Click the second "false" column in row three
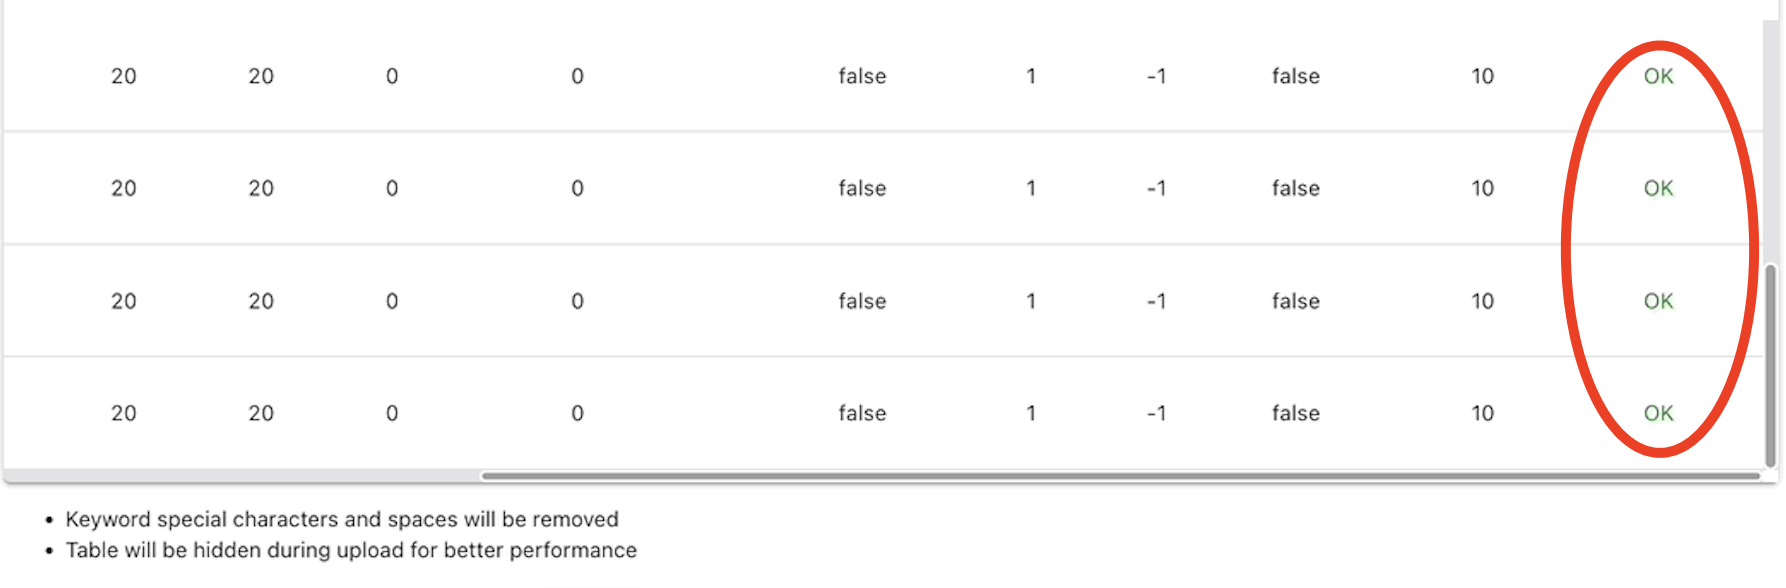Viewport: 1786px width, 588px height. [1296, 301]
